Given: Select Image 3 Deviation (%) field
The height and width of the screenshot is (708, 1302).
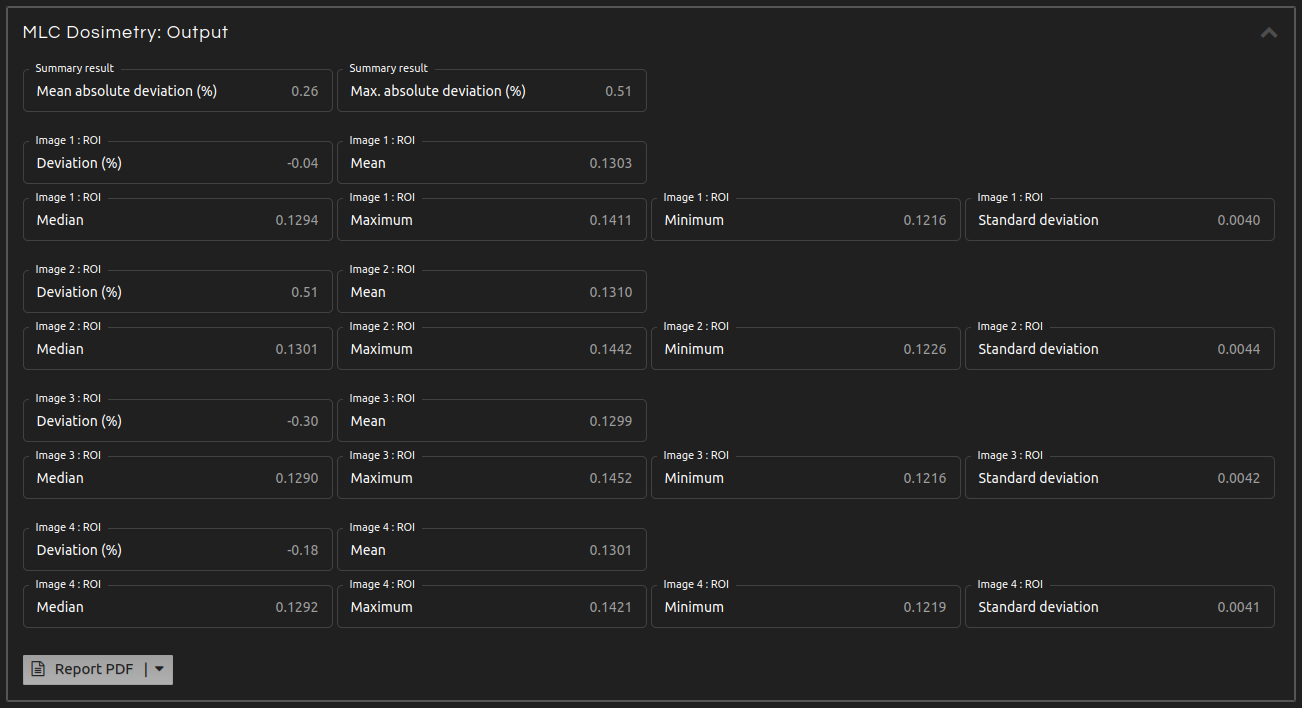Looking at the screenshot, I should [178, 421].
